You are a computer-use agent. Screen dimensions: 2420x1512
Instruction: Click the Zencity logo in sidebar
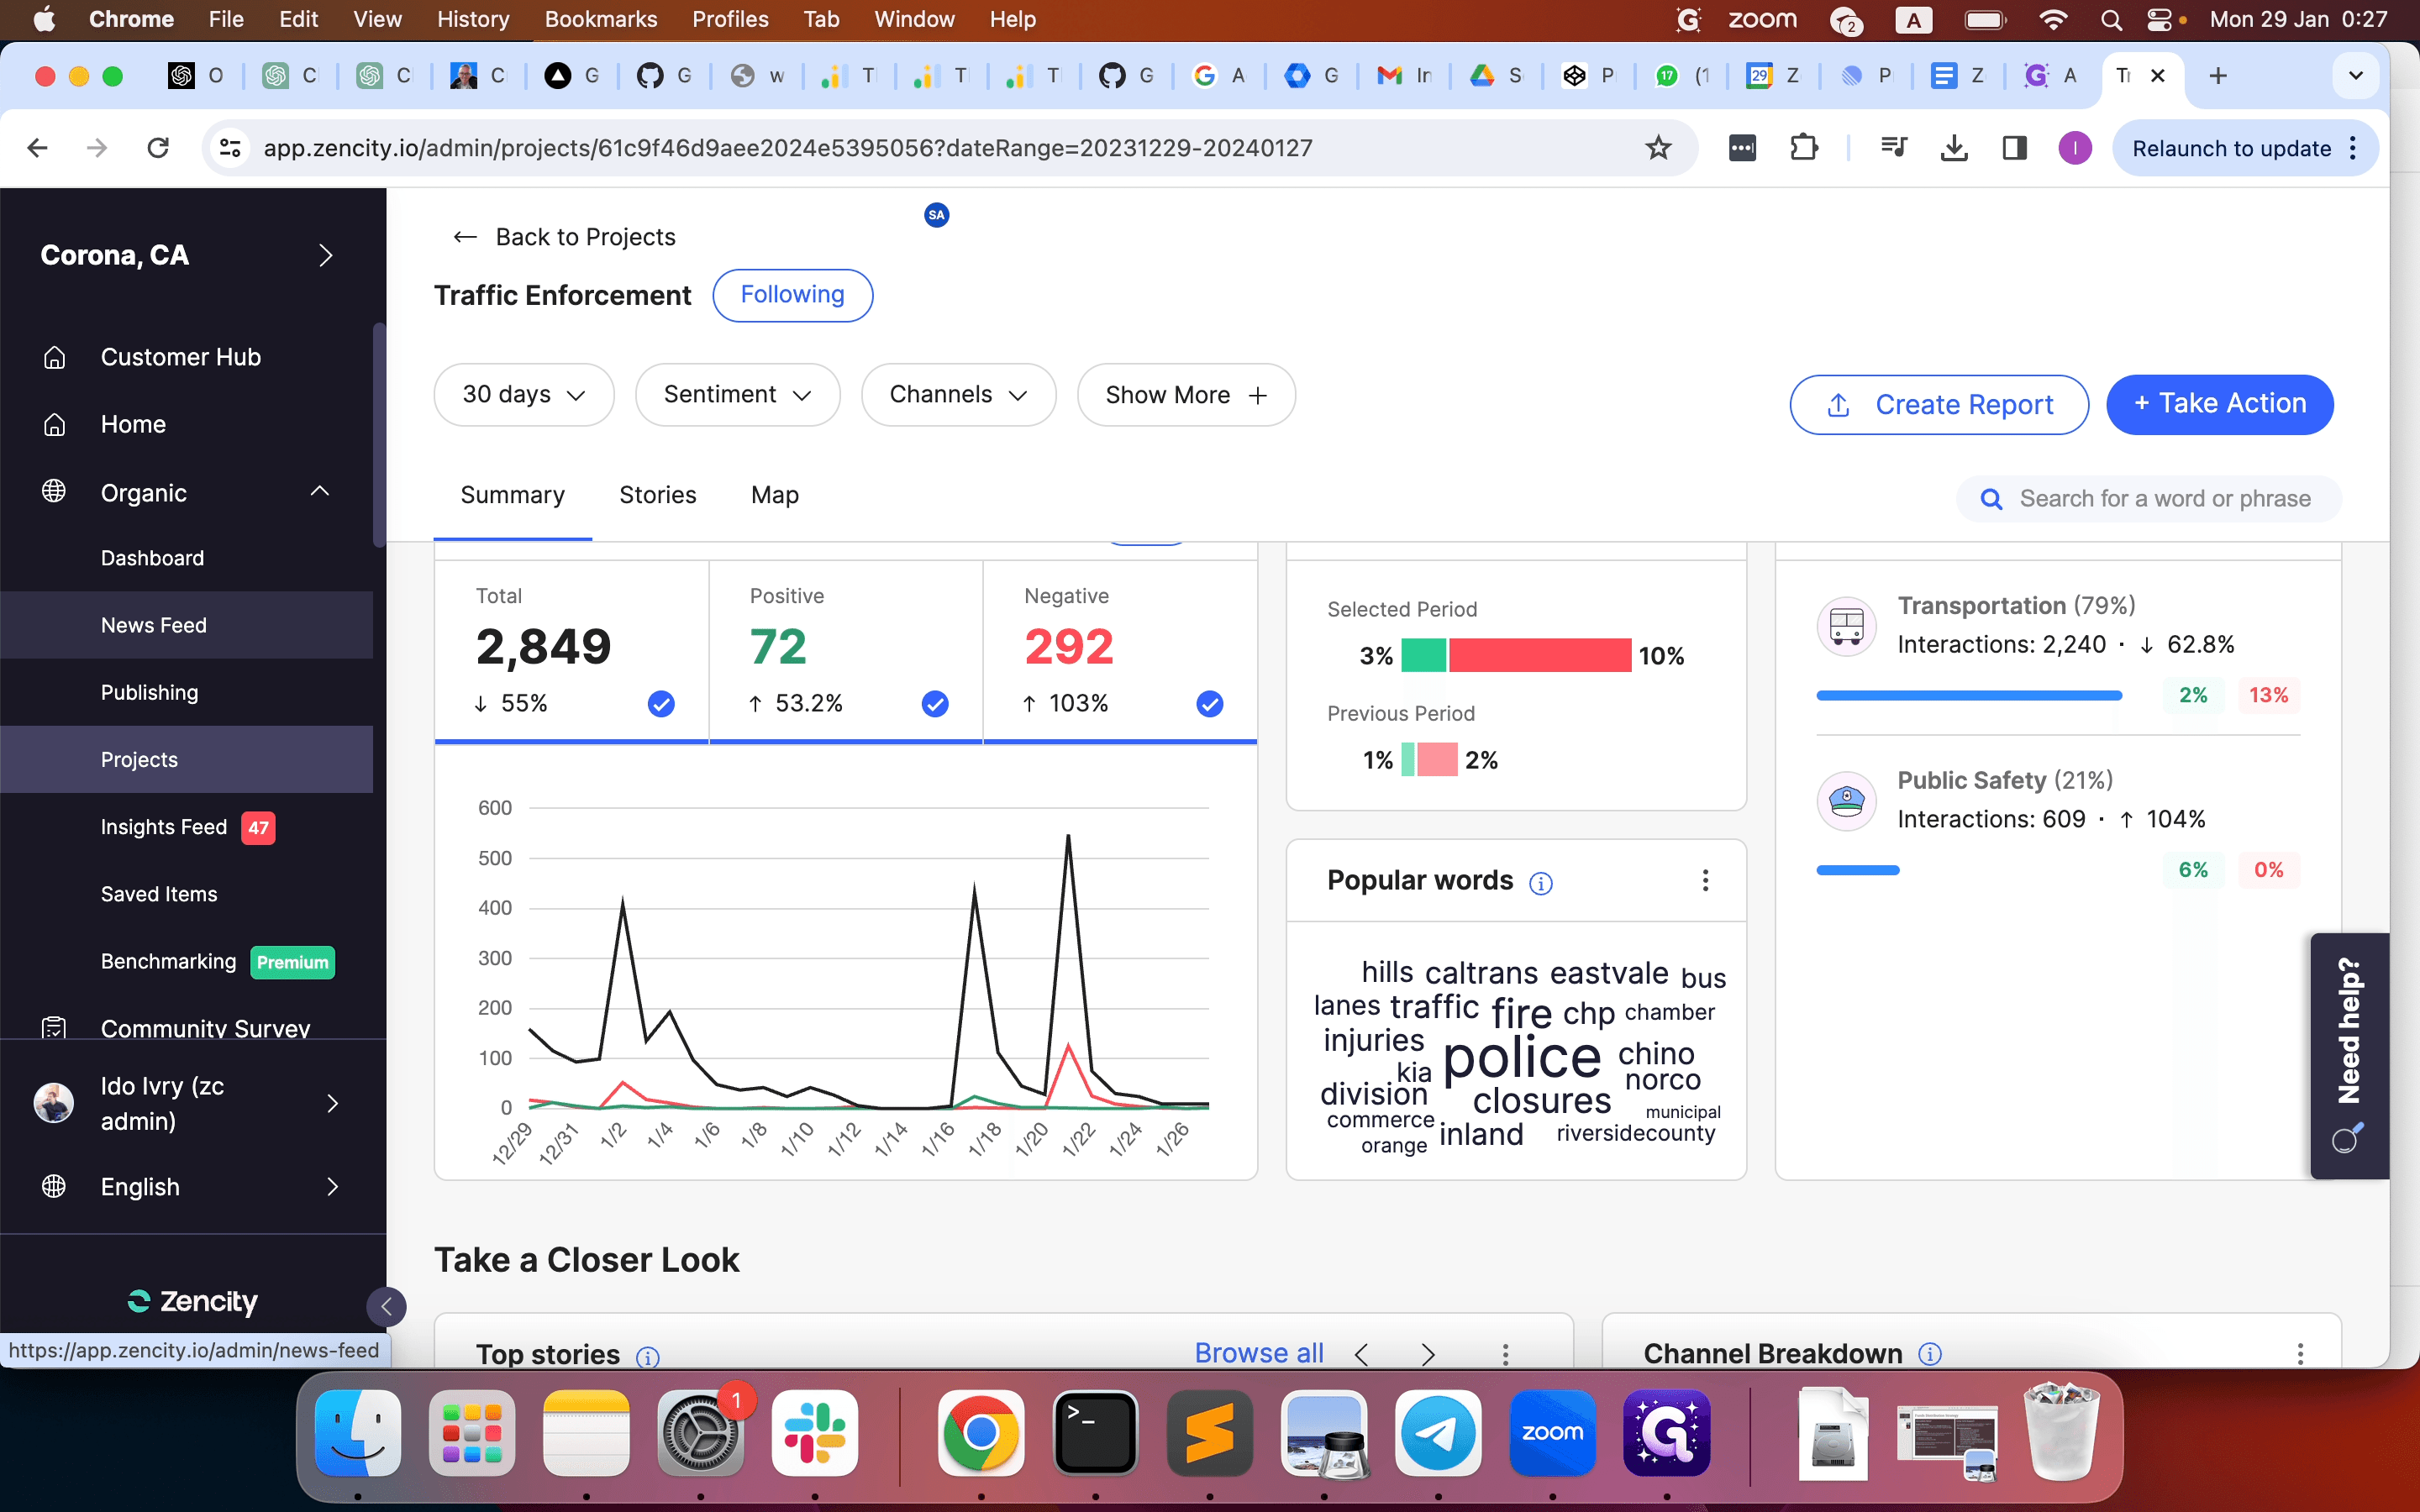pyautogui.click(x=192, y=1300)
